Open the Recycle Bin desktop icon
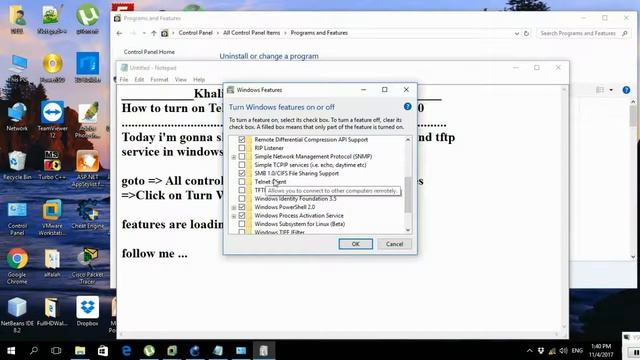This screenshot has height=360, width=640. 17,166
